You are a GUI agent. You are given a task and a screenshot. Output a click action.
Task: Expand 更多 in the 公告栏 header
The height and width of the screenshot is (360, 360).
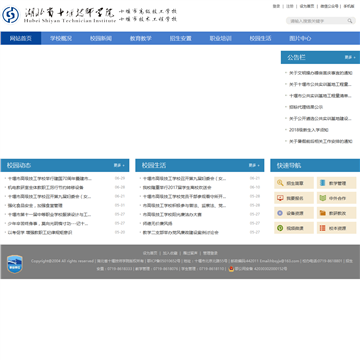coord(350,57)
